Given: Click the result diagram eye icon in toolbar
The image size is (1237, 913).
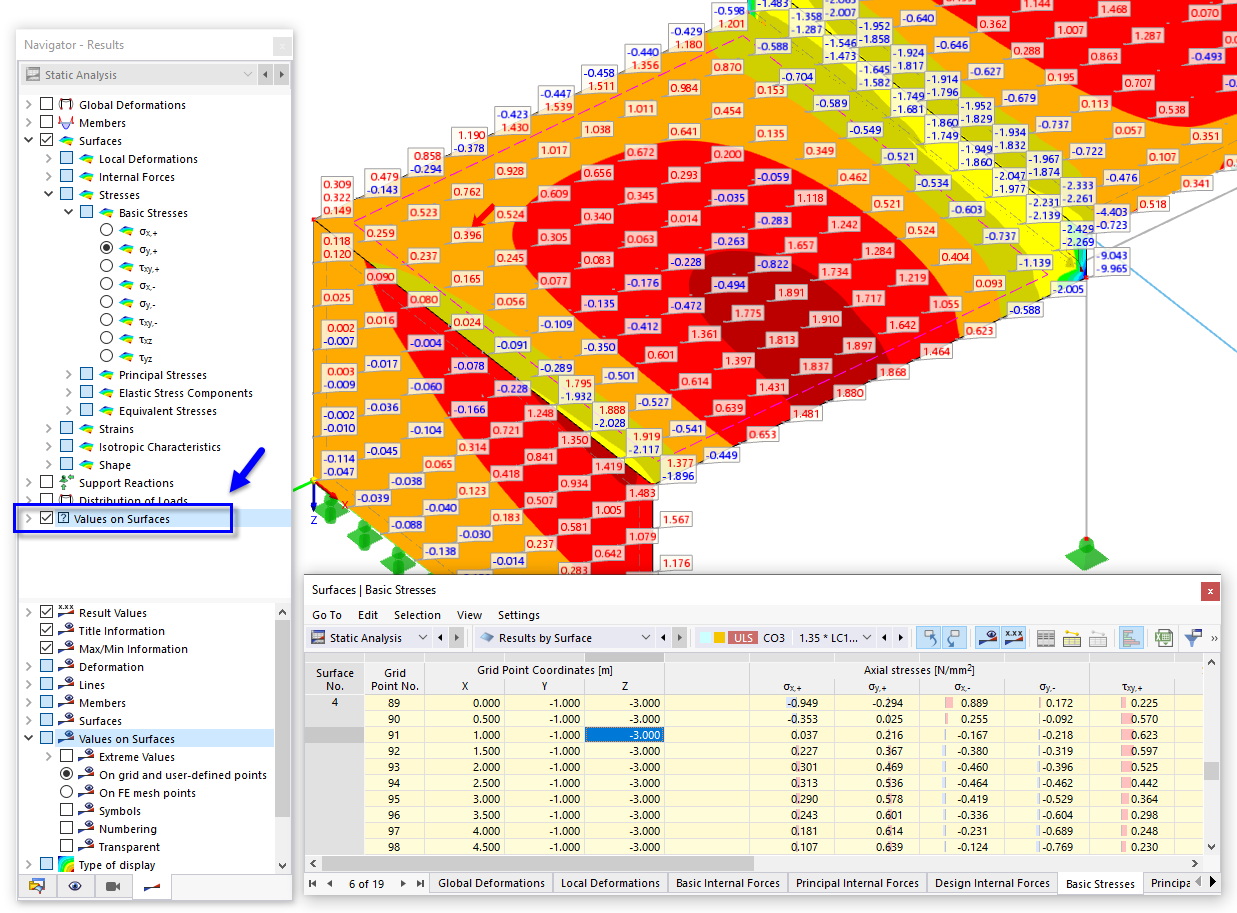Looking at the screenshot, I should coord(987,637).
